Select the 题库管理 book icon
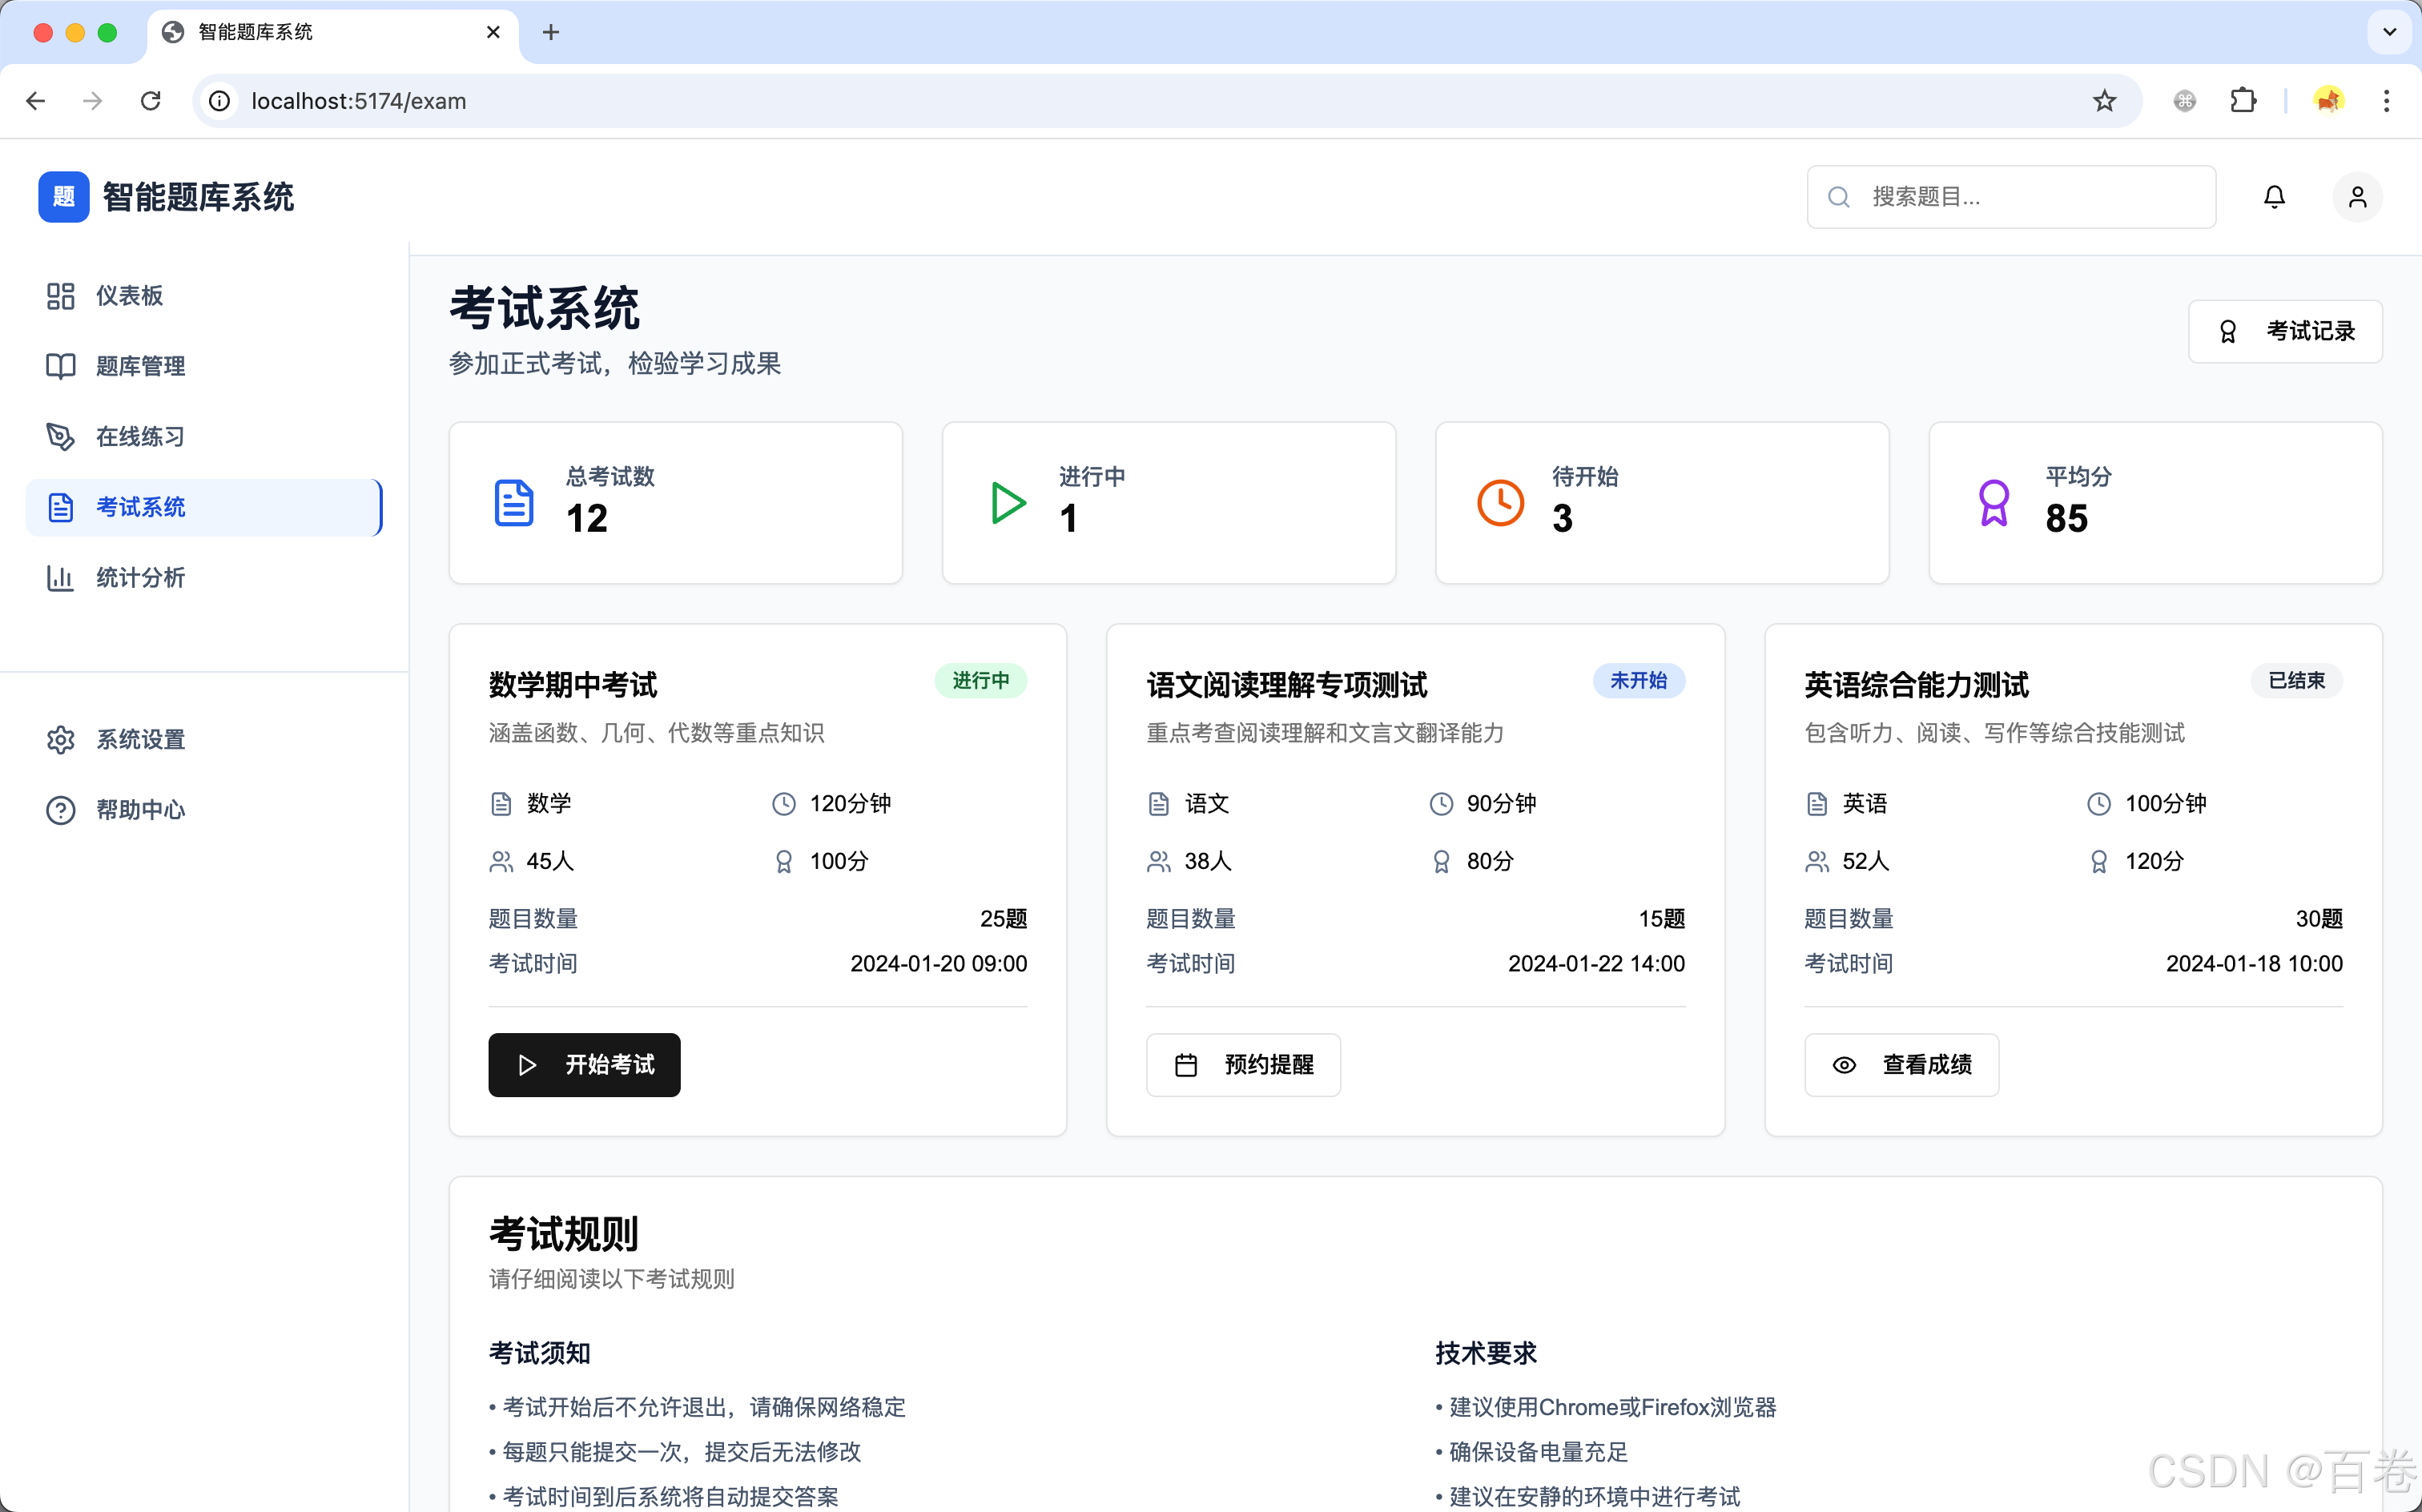Viewport: 2422px width, 1512px height. click(60, 366)
